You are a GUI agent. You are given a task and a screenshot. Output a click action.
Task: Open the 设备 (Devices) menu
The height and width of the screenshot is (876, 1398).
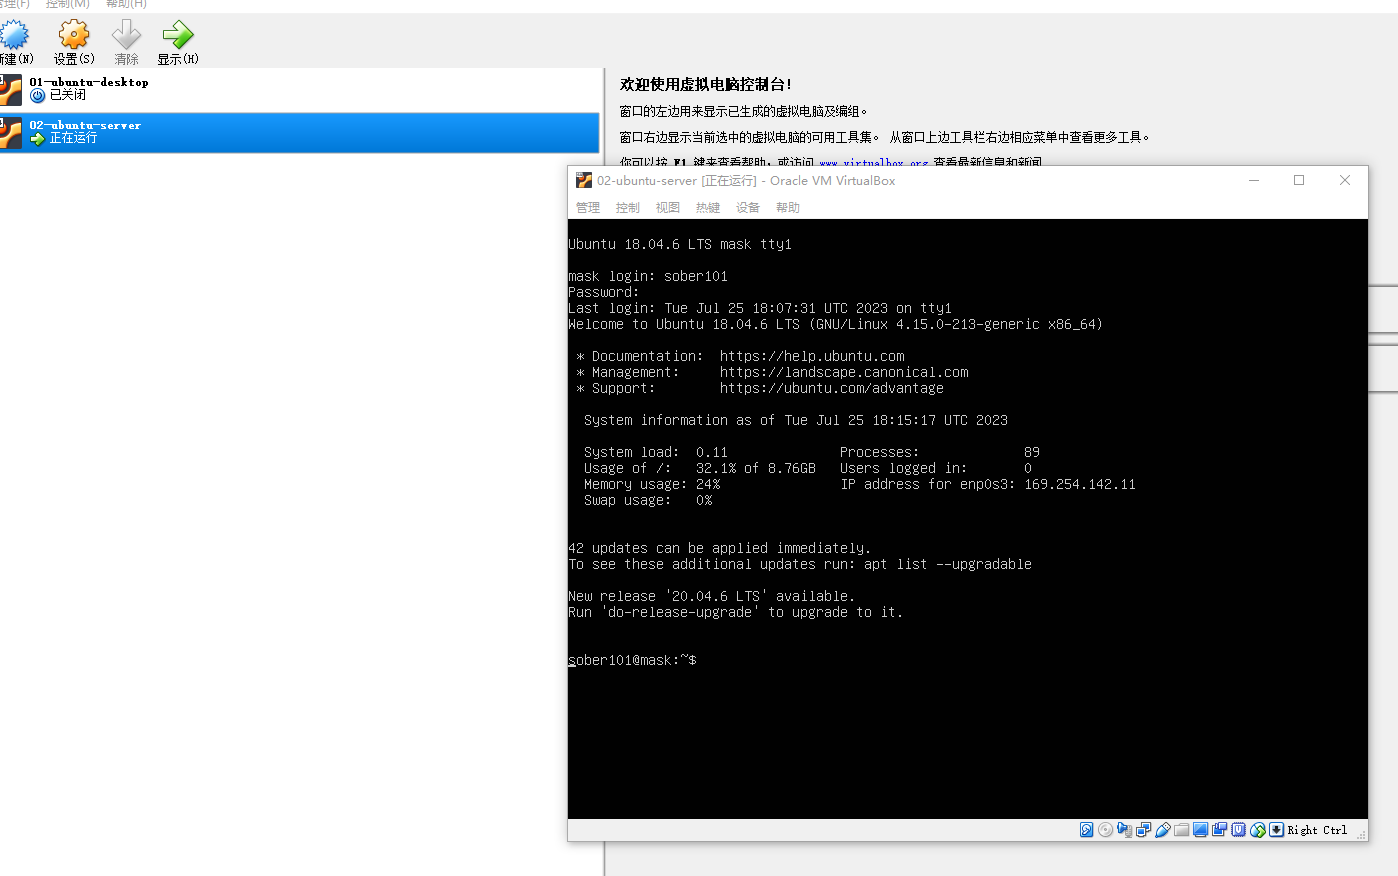coord(747,207)
